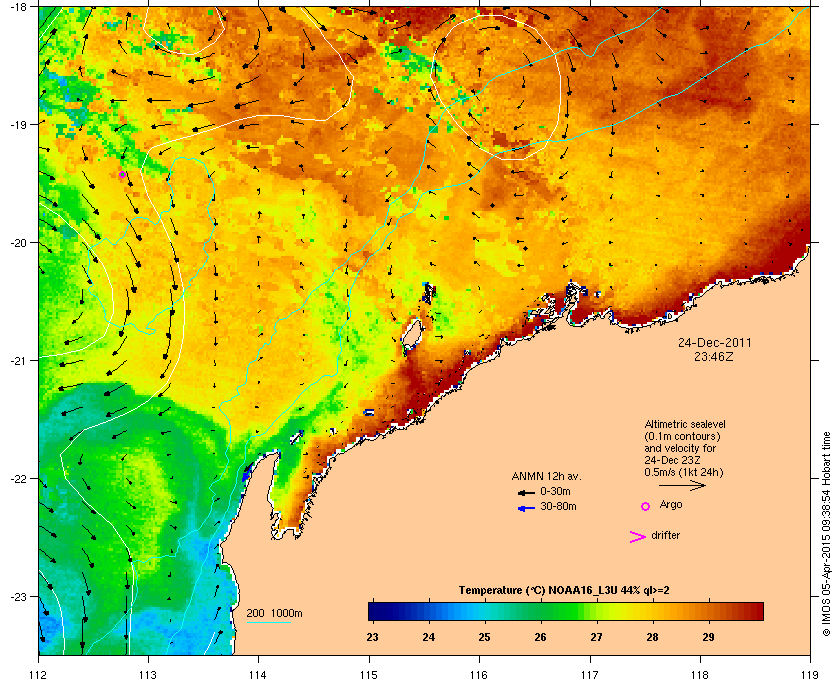840x680 pixels.
Task: Click the black 0-30m arrow legend symbol
Action: coord(526,492)
